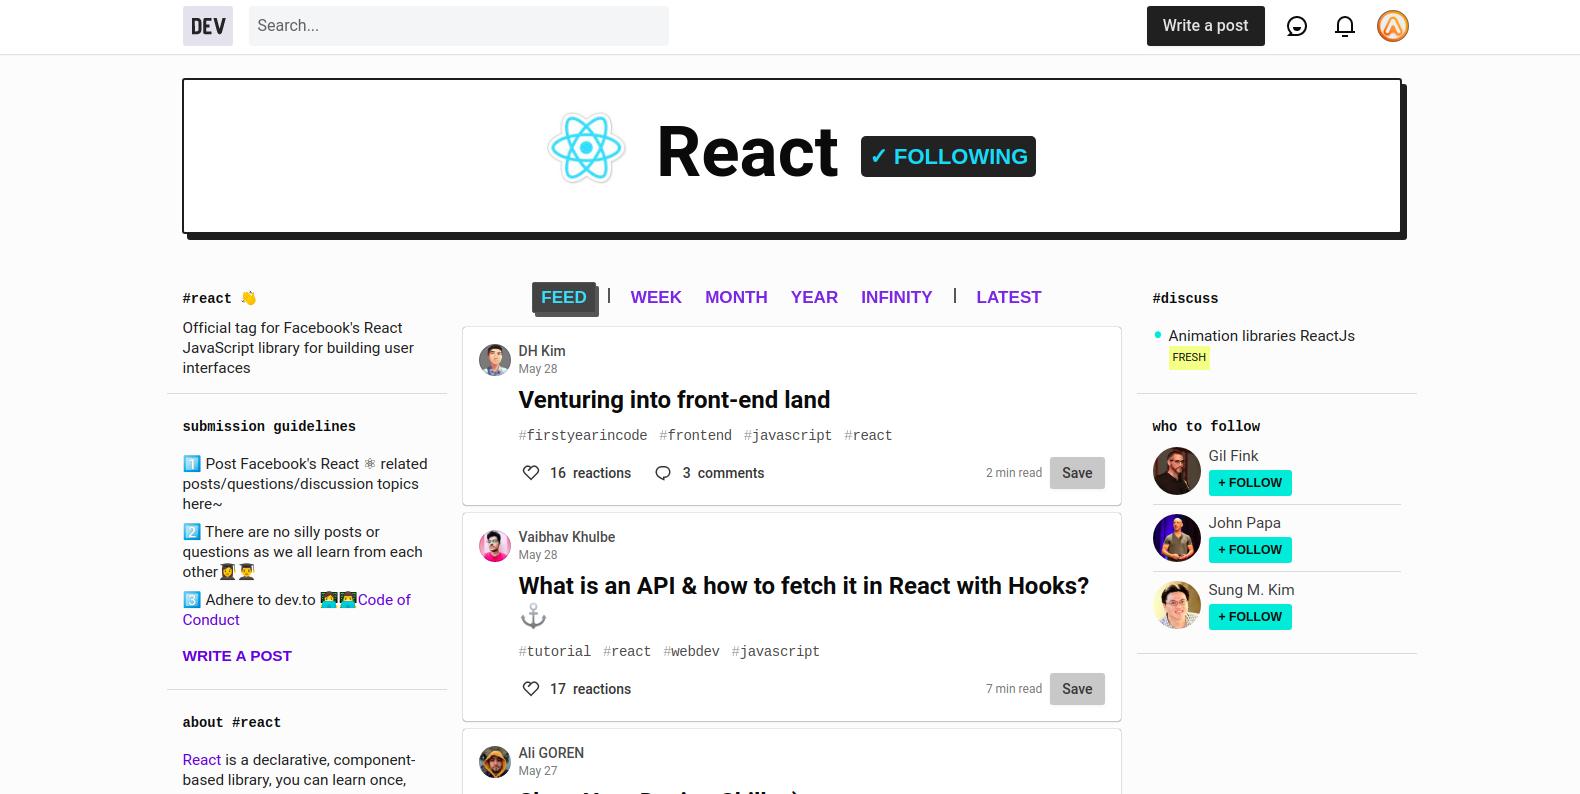Click the comment bubble icon with 3 comments
The width and height of the screenshot is (1580, 794).
(663, 473)
